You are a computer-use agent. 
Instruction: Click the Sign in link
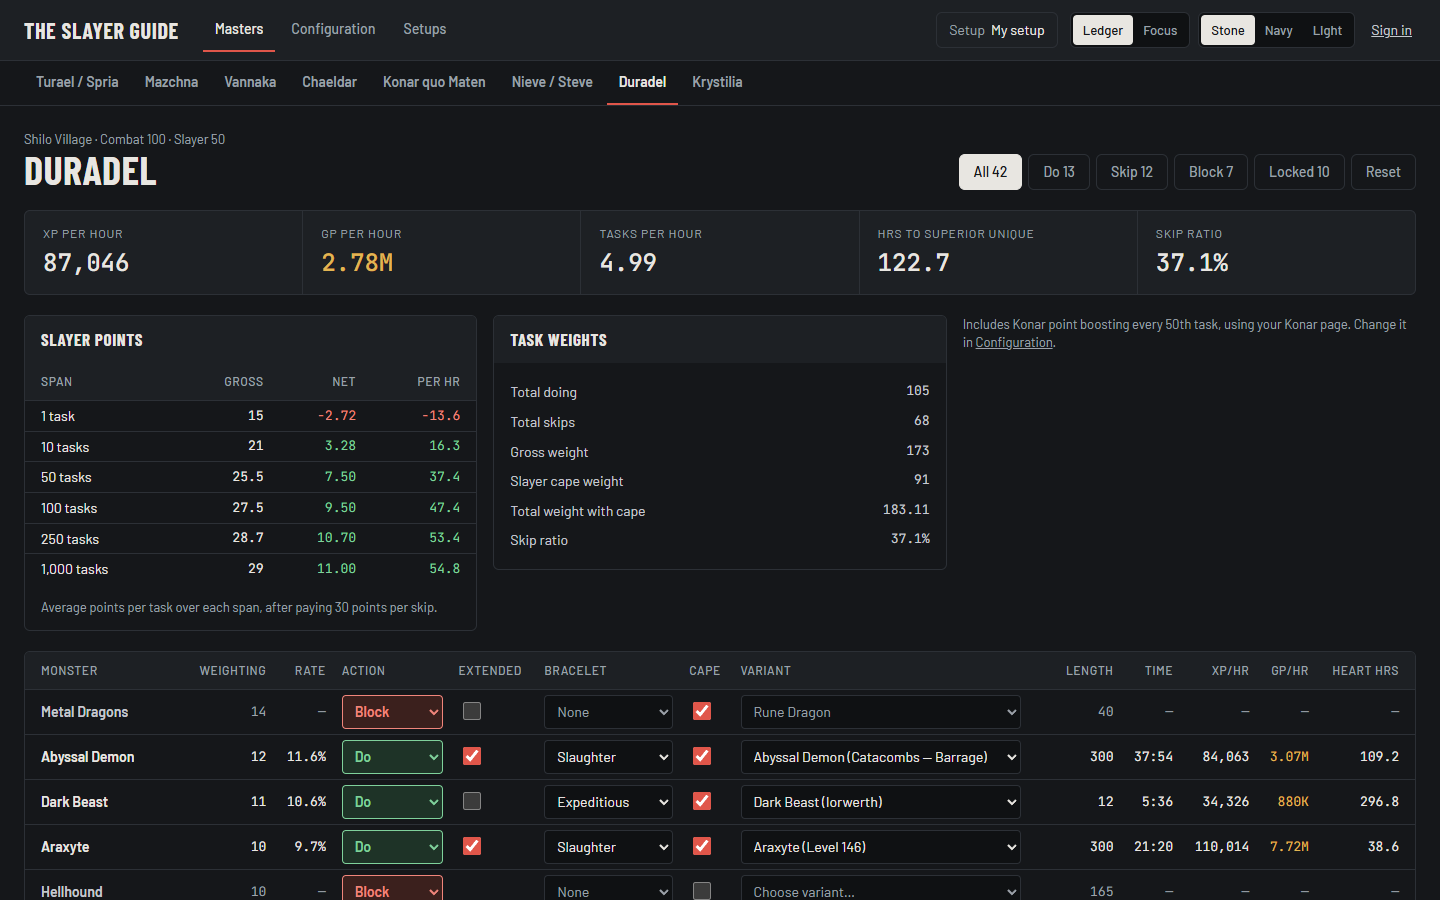point(1391,30)
